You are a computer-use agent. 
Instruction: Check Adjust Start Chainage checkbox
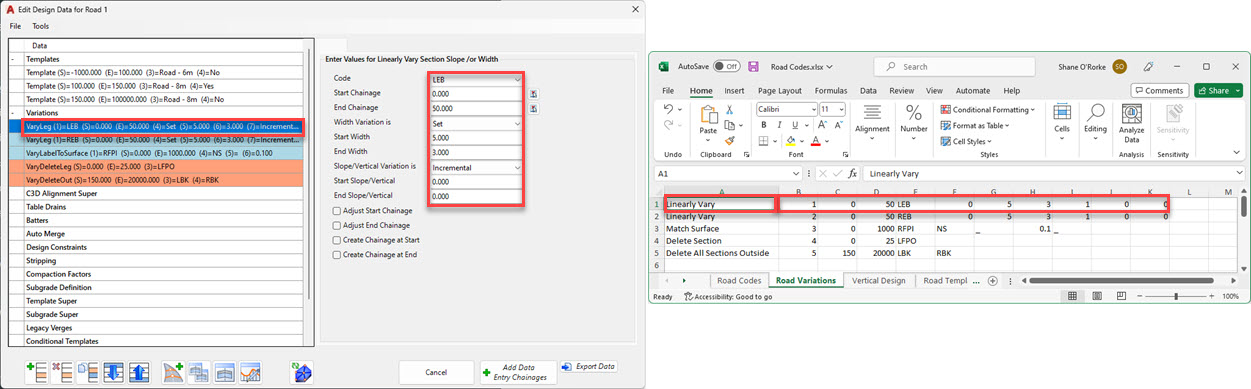[337, 211]
